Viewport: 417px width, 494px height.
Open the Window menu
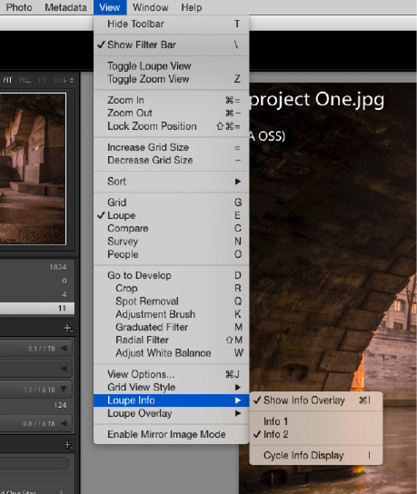(x=150, y=7)
